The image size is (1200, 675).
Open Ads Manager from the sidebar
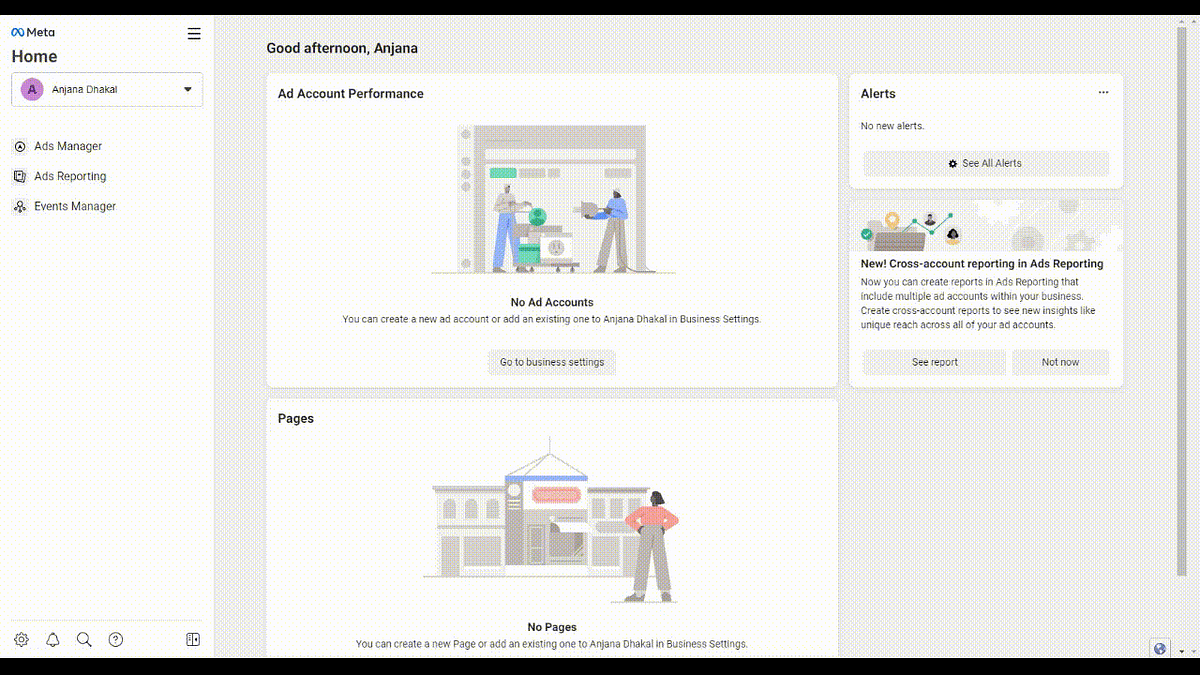pyautogui.click(x=68, y=146)
